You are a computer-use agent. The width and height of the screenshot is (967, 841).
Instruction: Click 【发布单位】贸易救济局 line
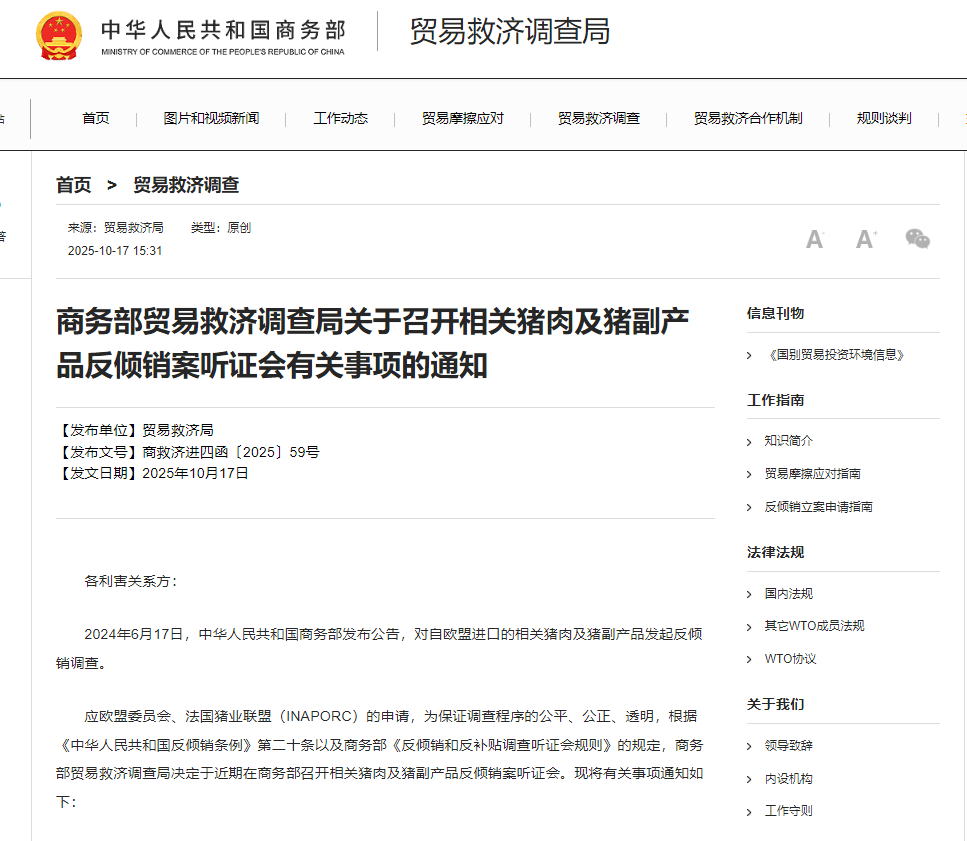coord(135,430)
